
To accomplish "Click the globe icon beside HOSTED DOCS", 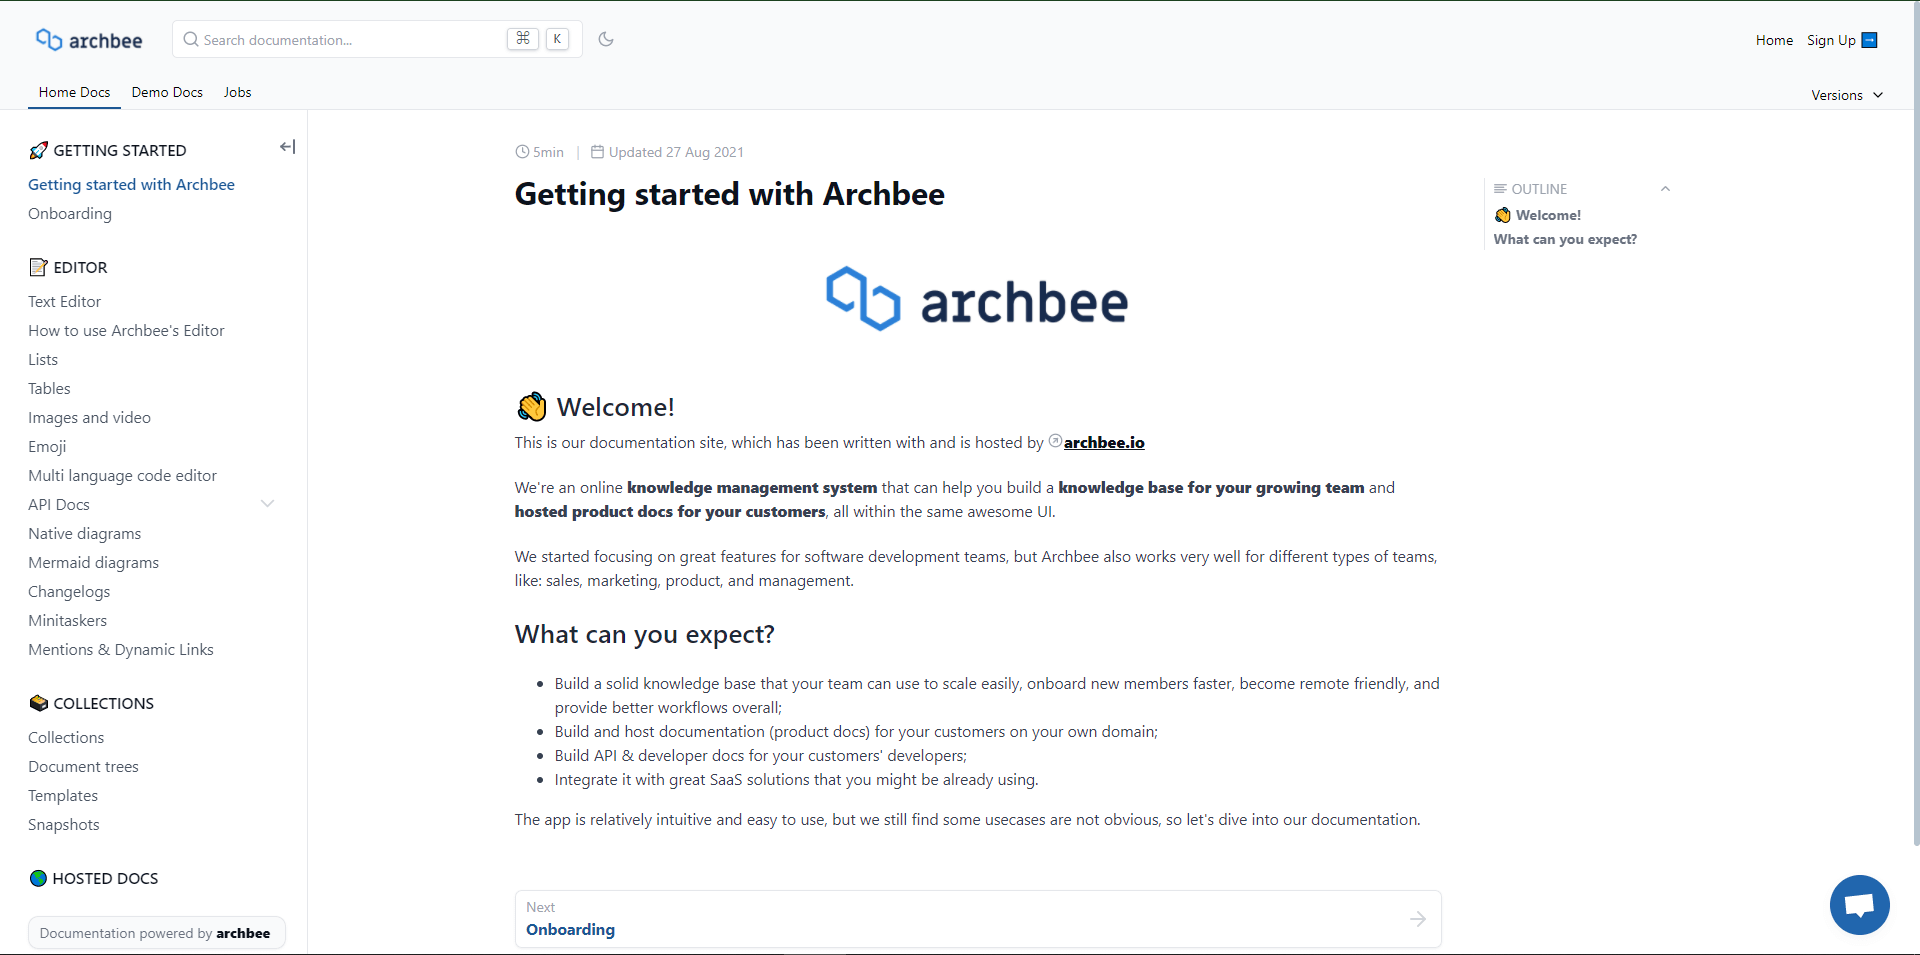I will [38, 878].
